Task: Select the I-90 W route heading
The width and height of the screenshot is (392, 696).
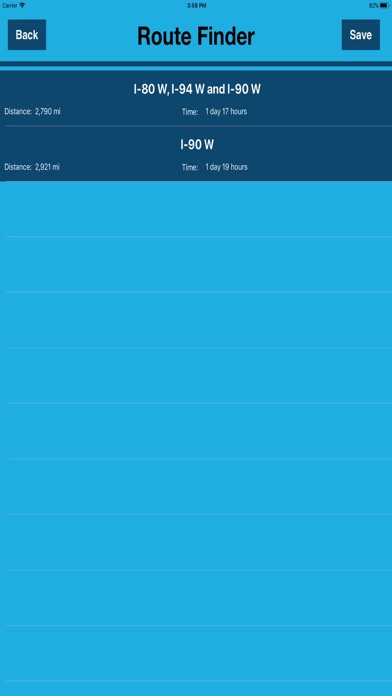Action: (197, 145)
